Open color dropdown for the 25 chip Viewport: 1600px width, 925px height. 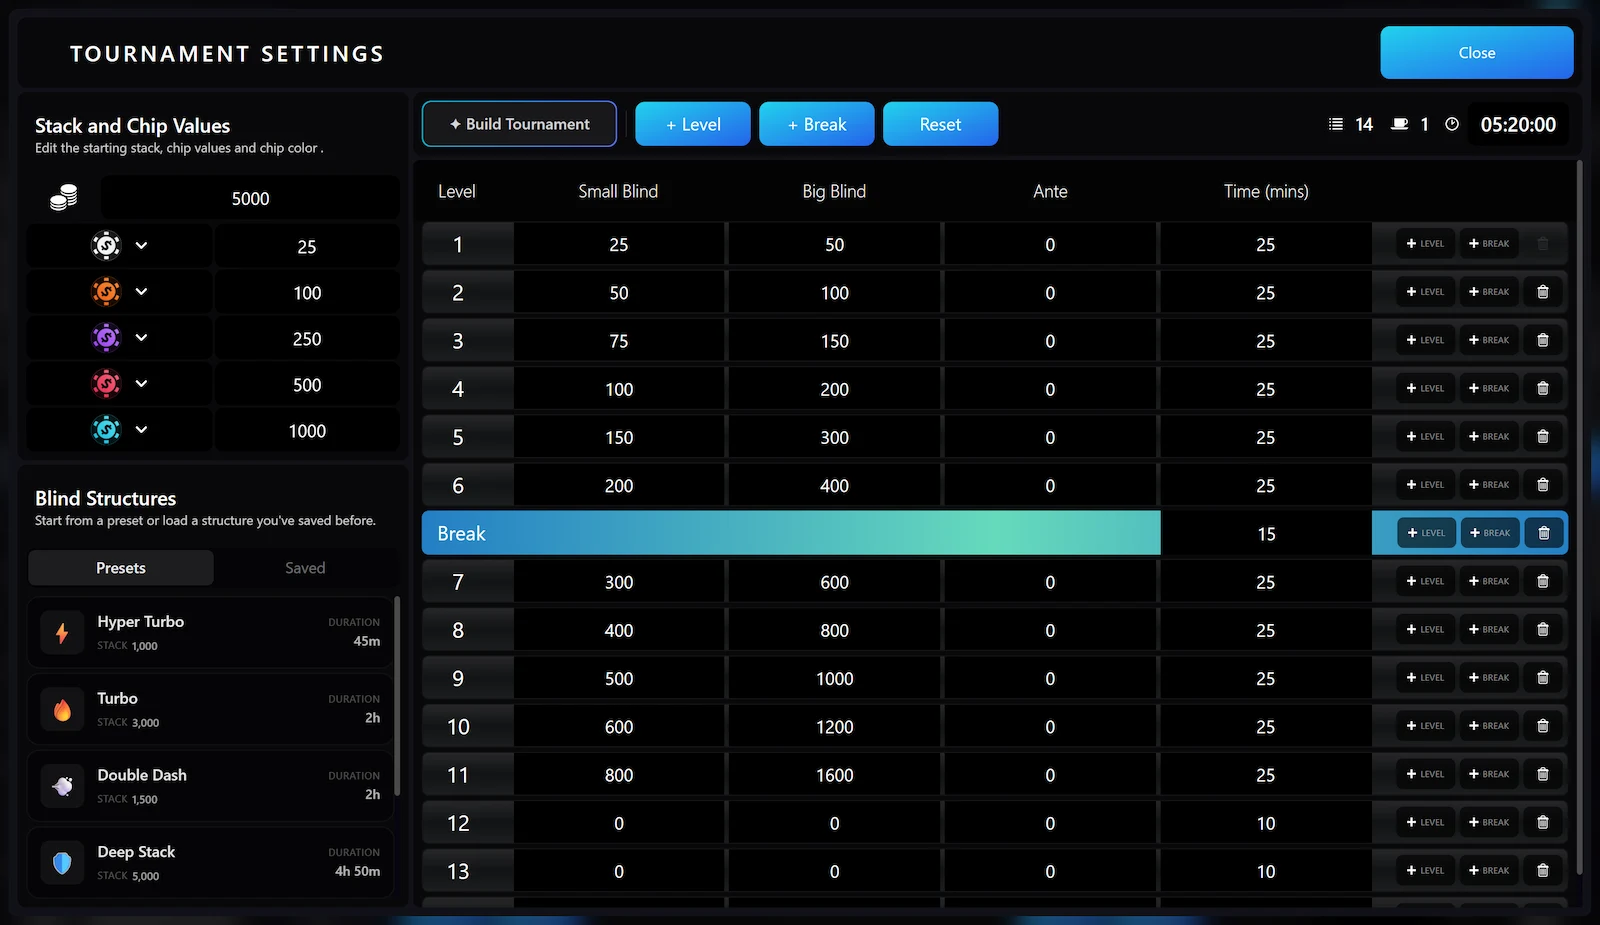(x=141, y=245)
